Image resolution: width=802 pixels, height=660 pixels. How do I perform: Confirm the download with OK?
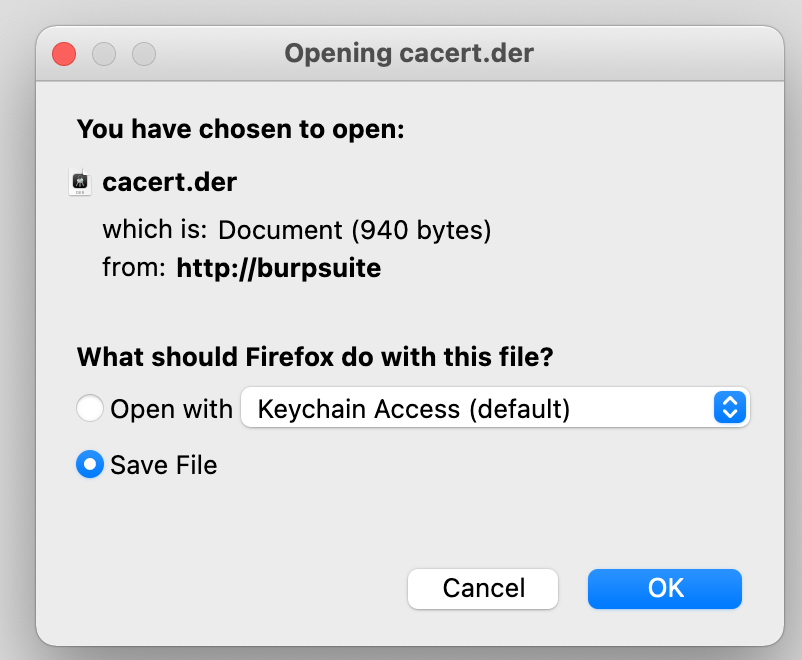click(x=665, y=588)
